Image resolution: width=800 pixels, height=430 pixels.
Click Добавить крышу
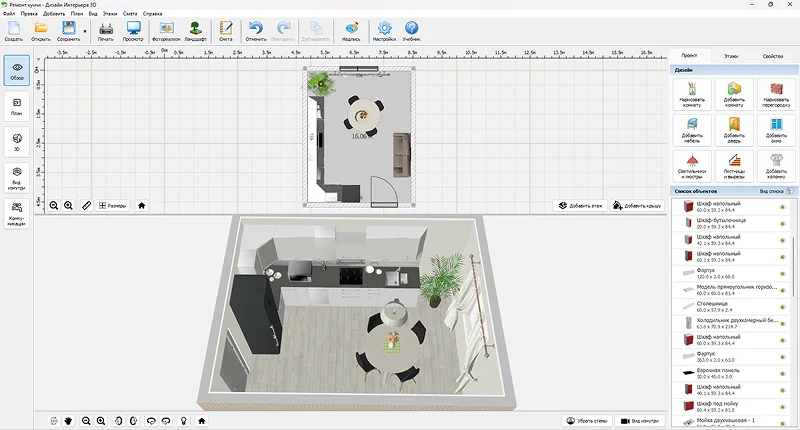point(637,206)
